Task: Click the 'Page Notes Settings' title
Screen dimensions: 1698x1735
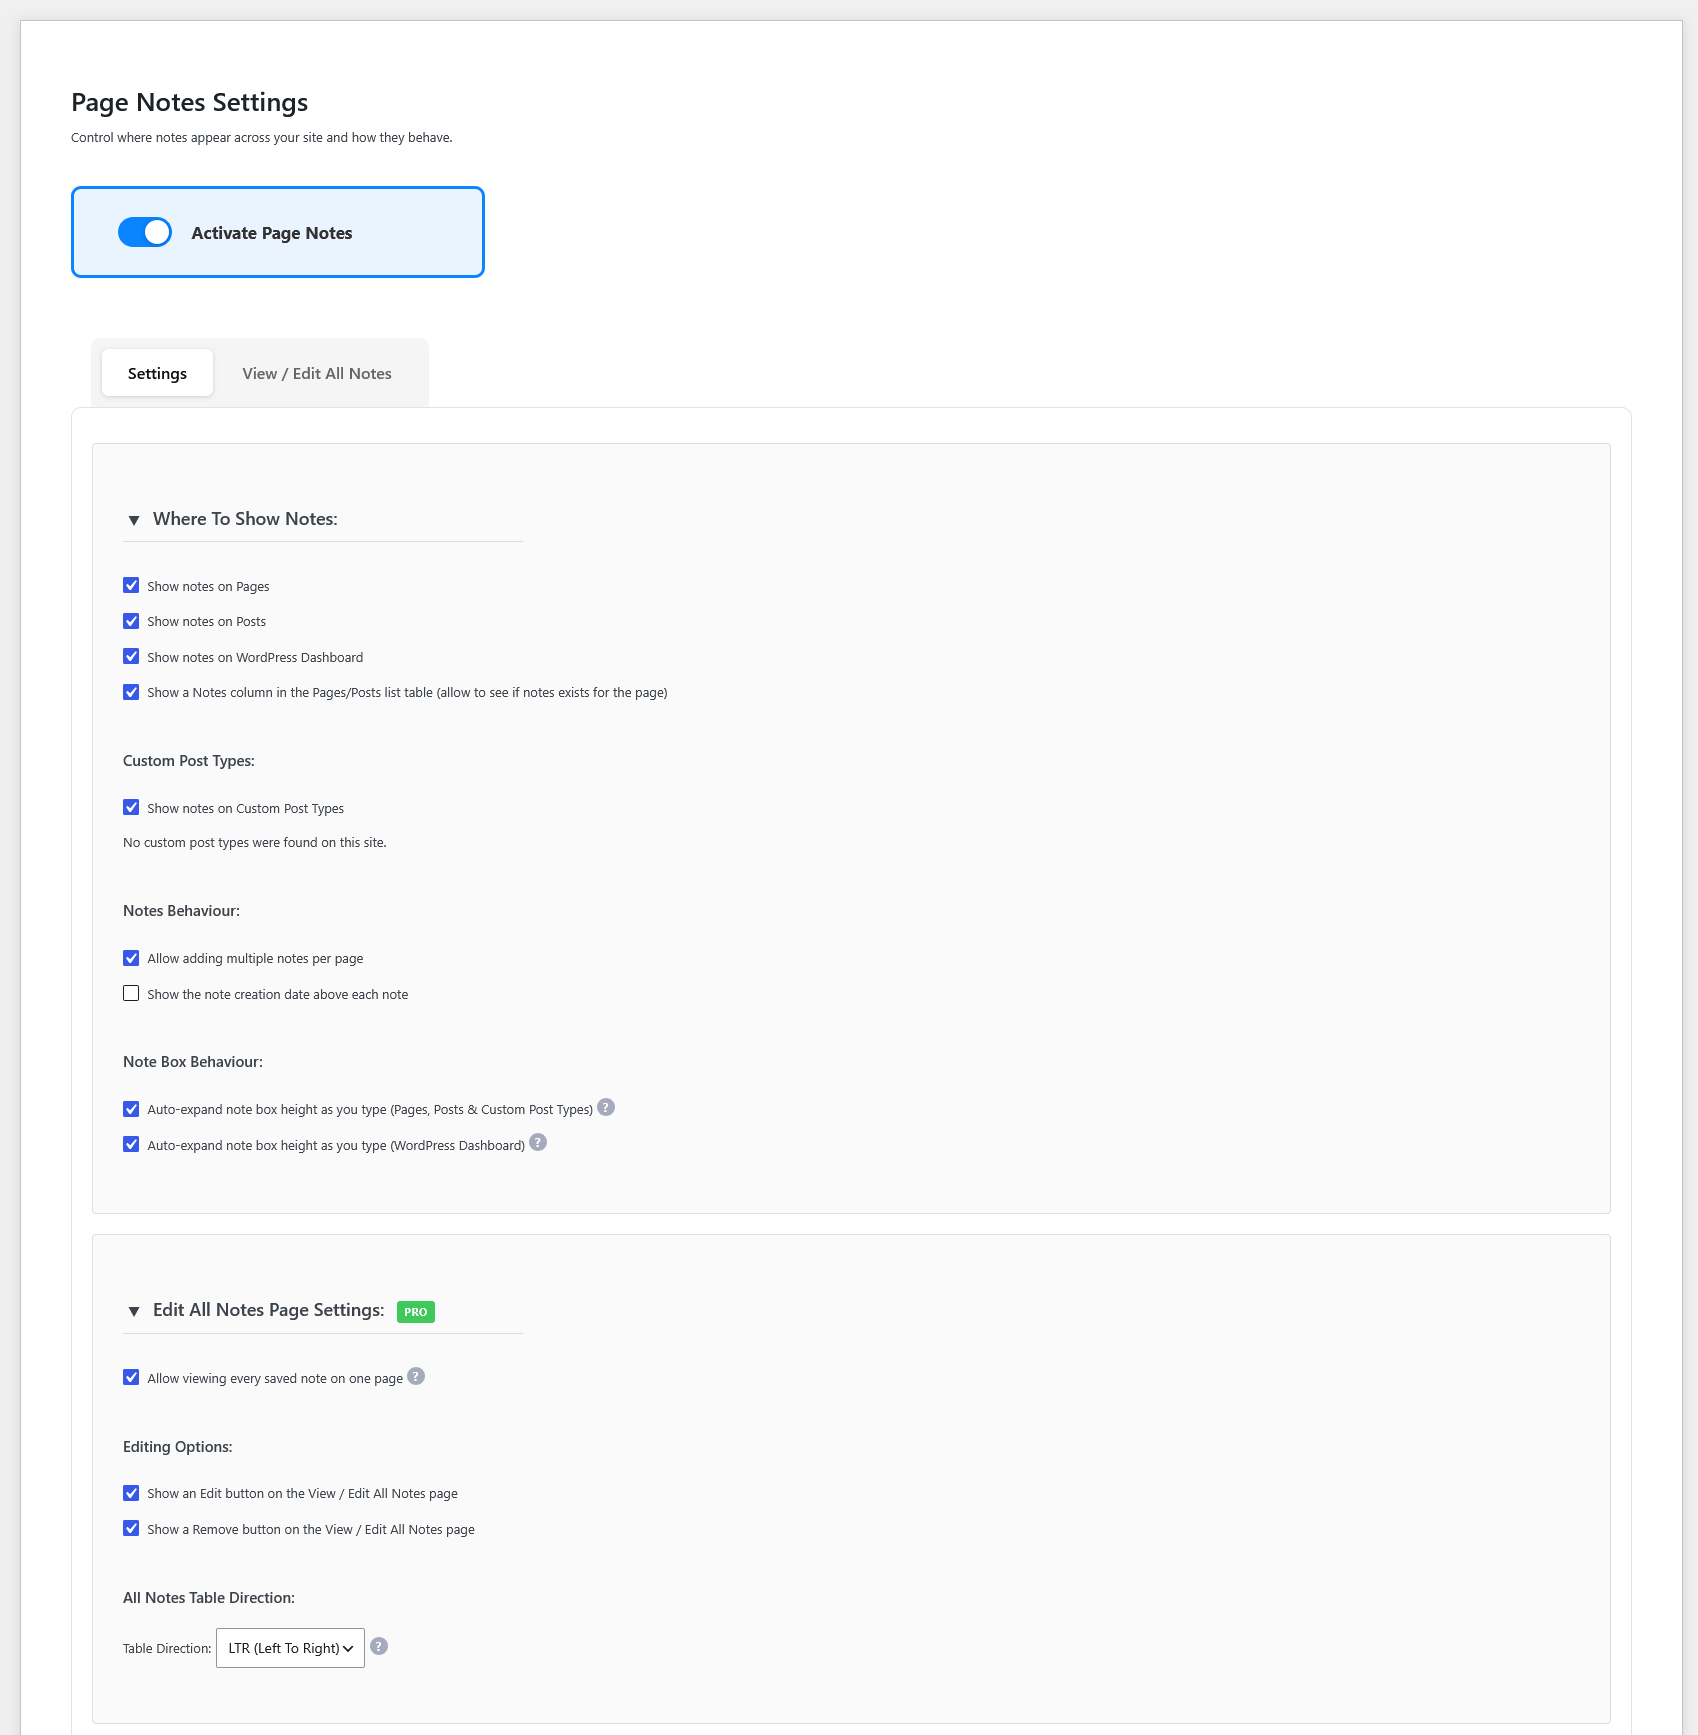Action: click(x=190, y=102)
